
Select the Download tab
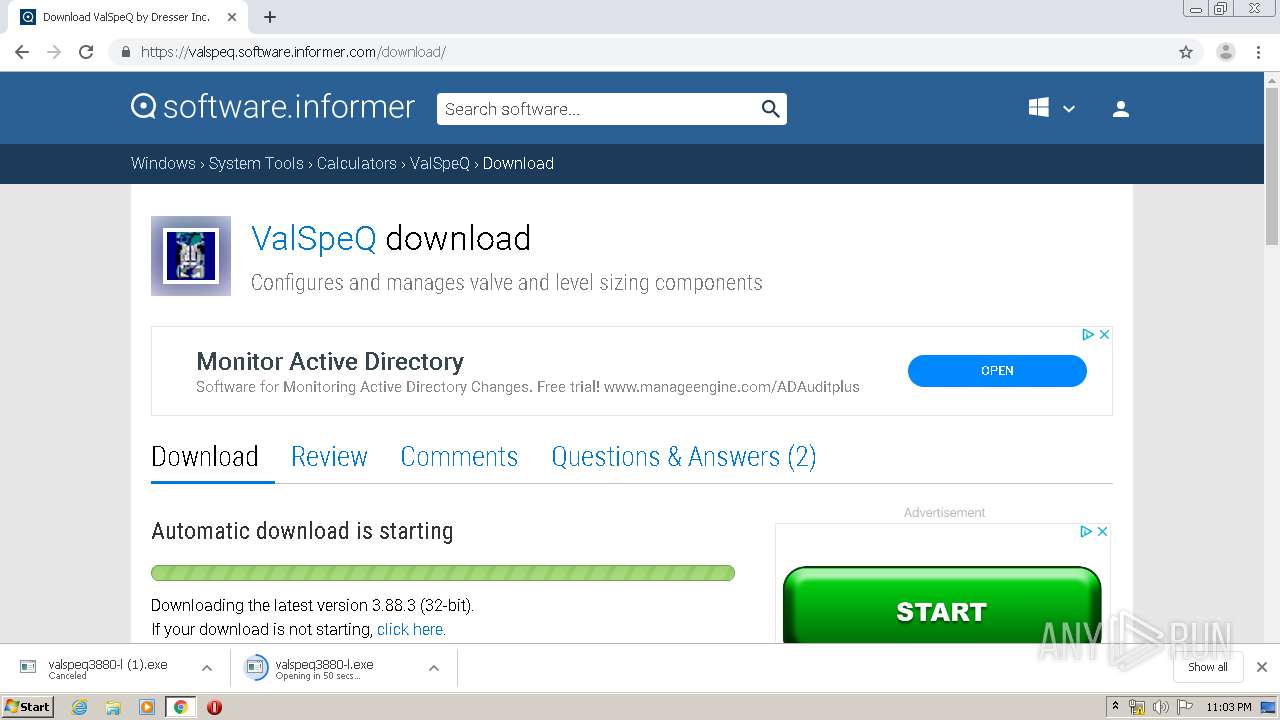click(x=205, y=457)
